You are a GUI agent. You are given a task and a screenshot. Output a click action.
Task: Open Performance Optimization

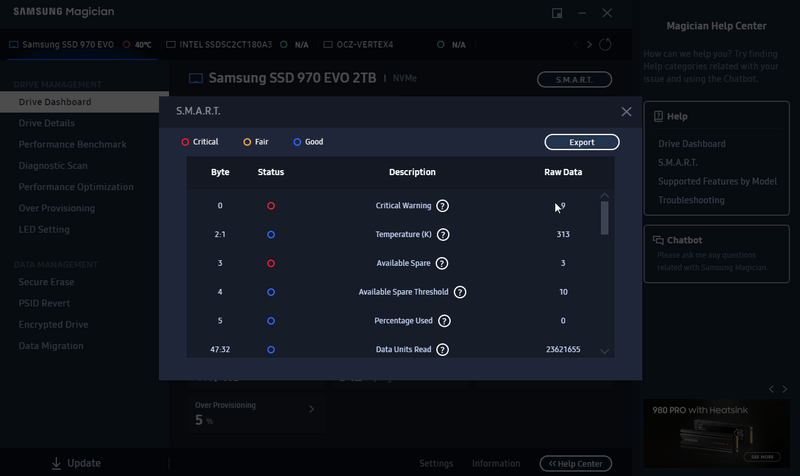click(76, 187)
